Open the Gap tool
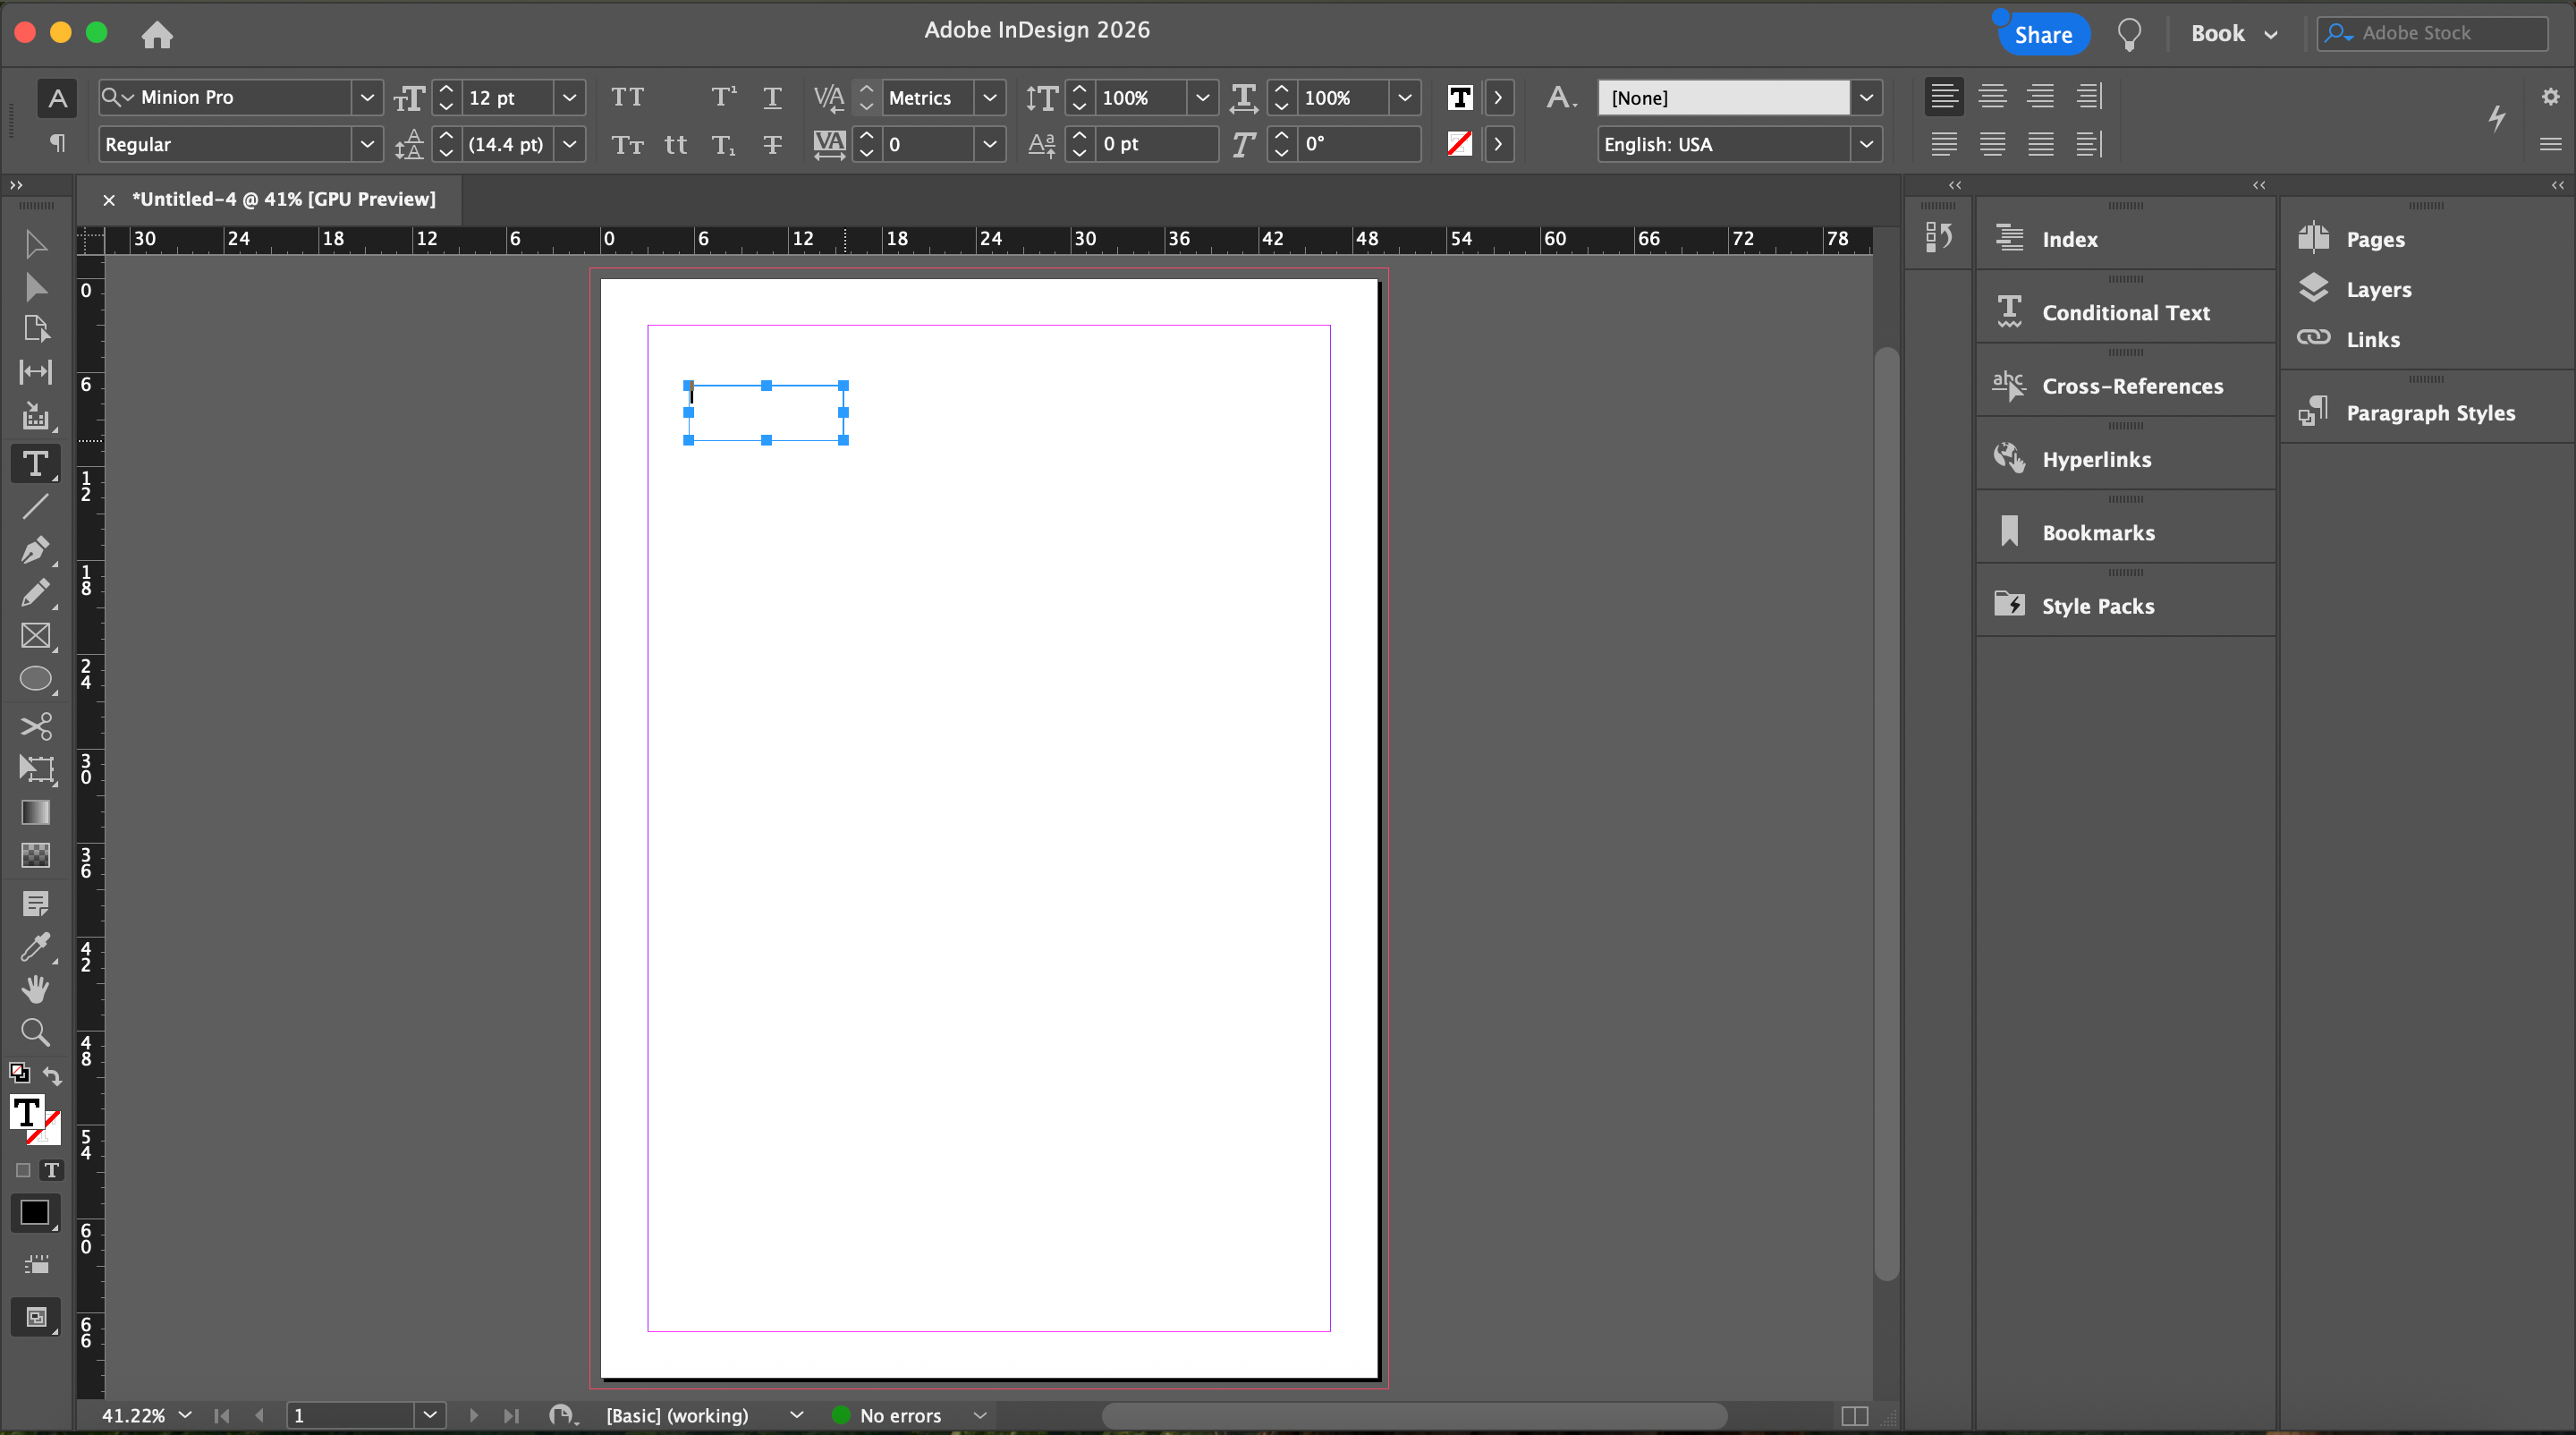2576x1435 pixels. point(35,372)
